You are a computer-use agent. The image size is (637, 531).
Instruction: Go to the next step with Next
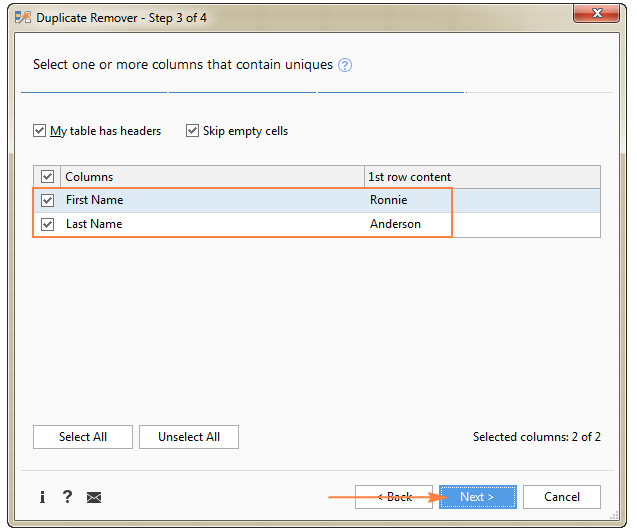click(477, 497)
